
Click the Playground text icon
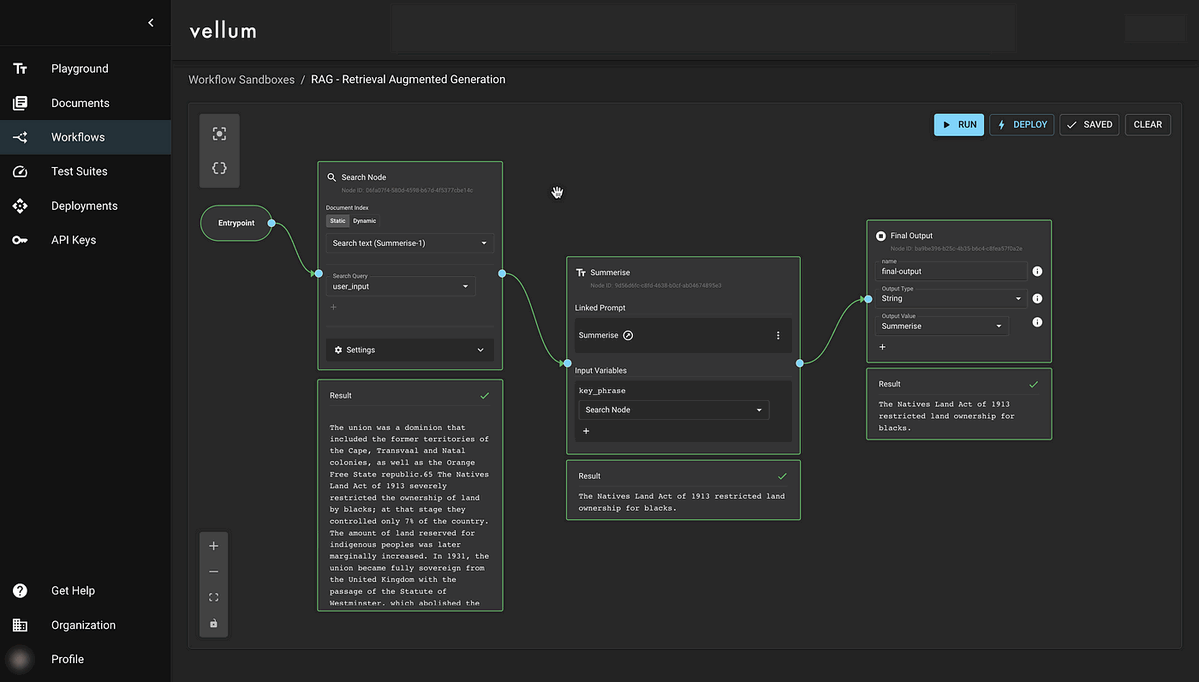click(x=20, y=69)
